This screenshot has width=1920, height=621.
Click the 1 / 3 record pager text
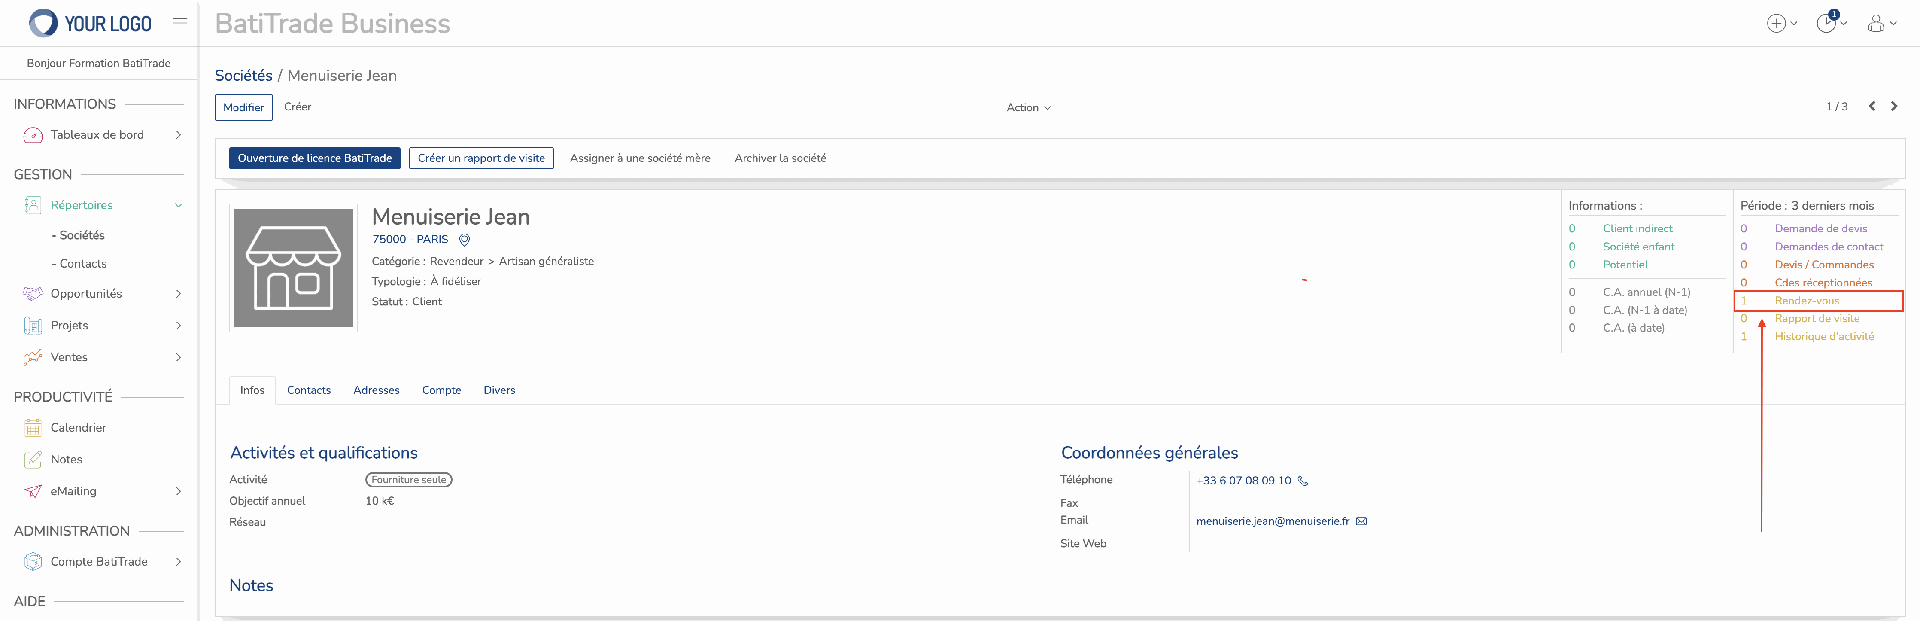point(1837,107)
